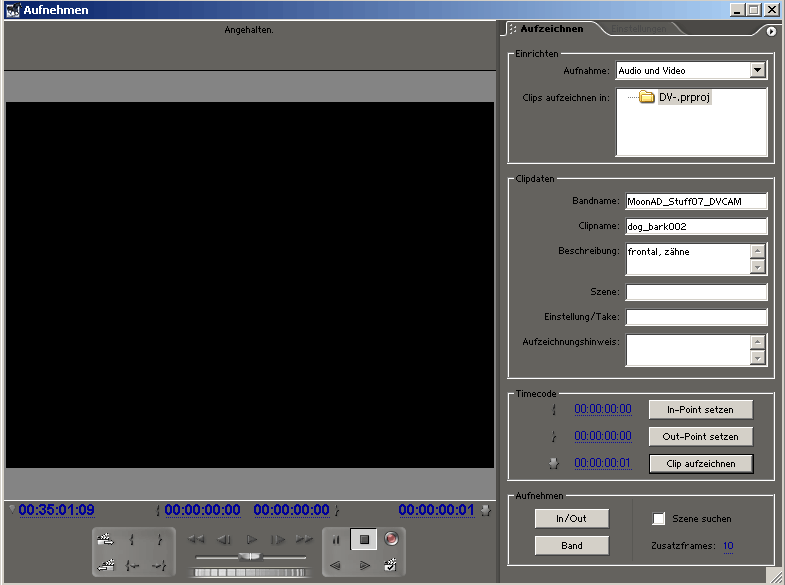The image size is (785, 585).
Task: Step forward one frame
Action: (x=277, y=539)
